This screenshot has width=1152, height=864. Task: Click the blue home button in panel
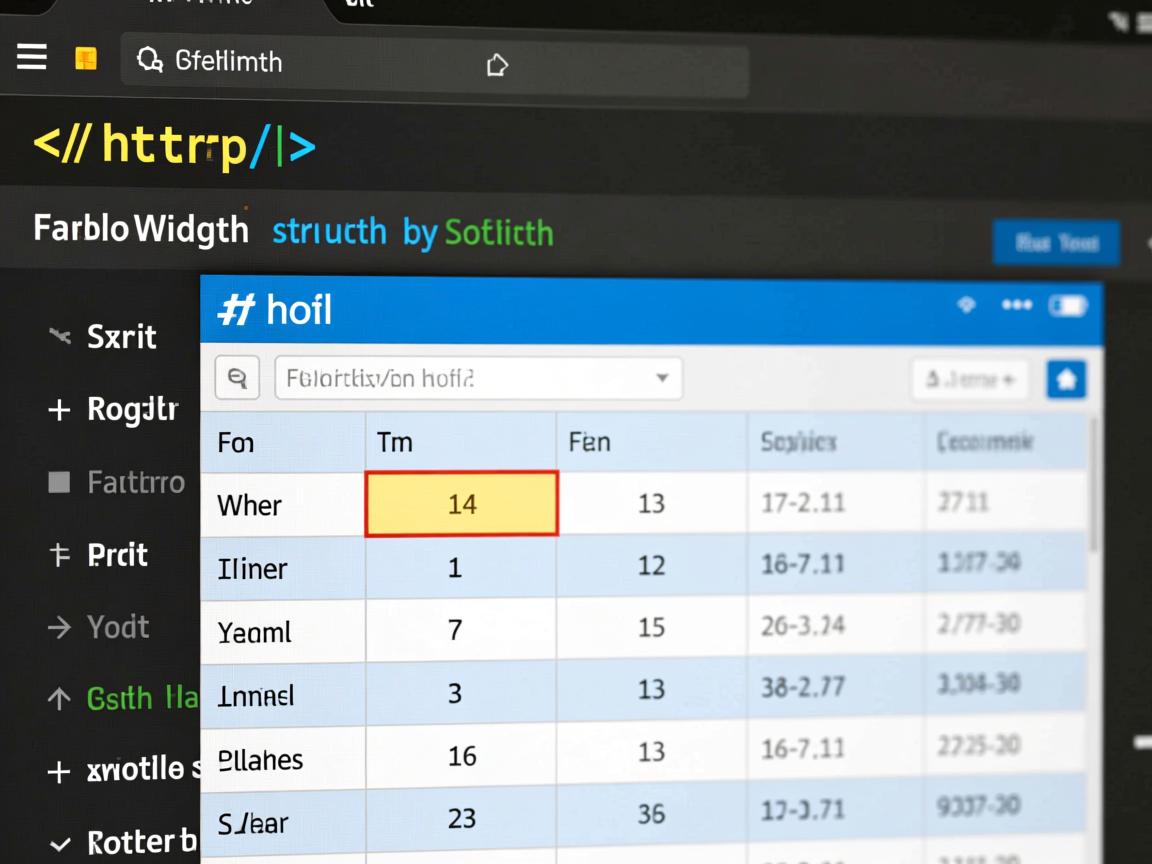[1066, 380]
